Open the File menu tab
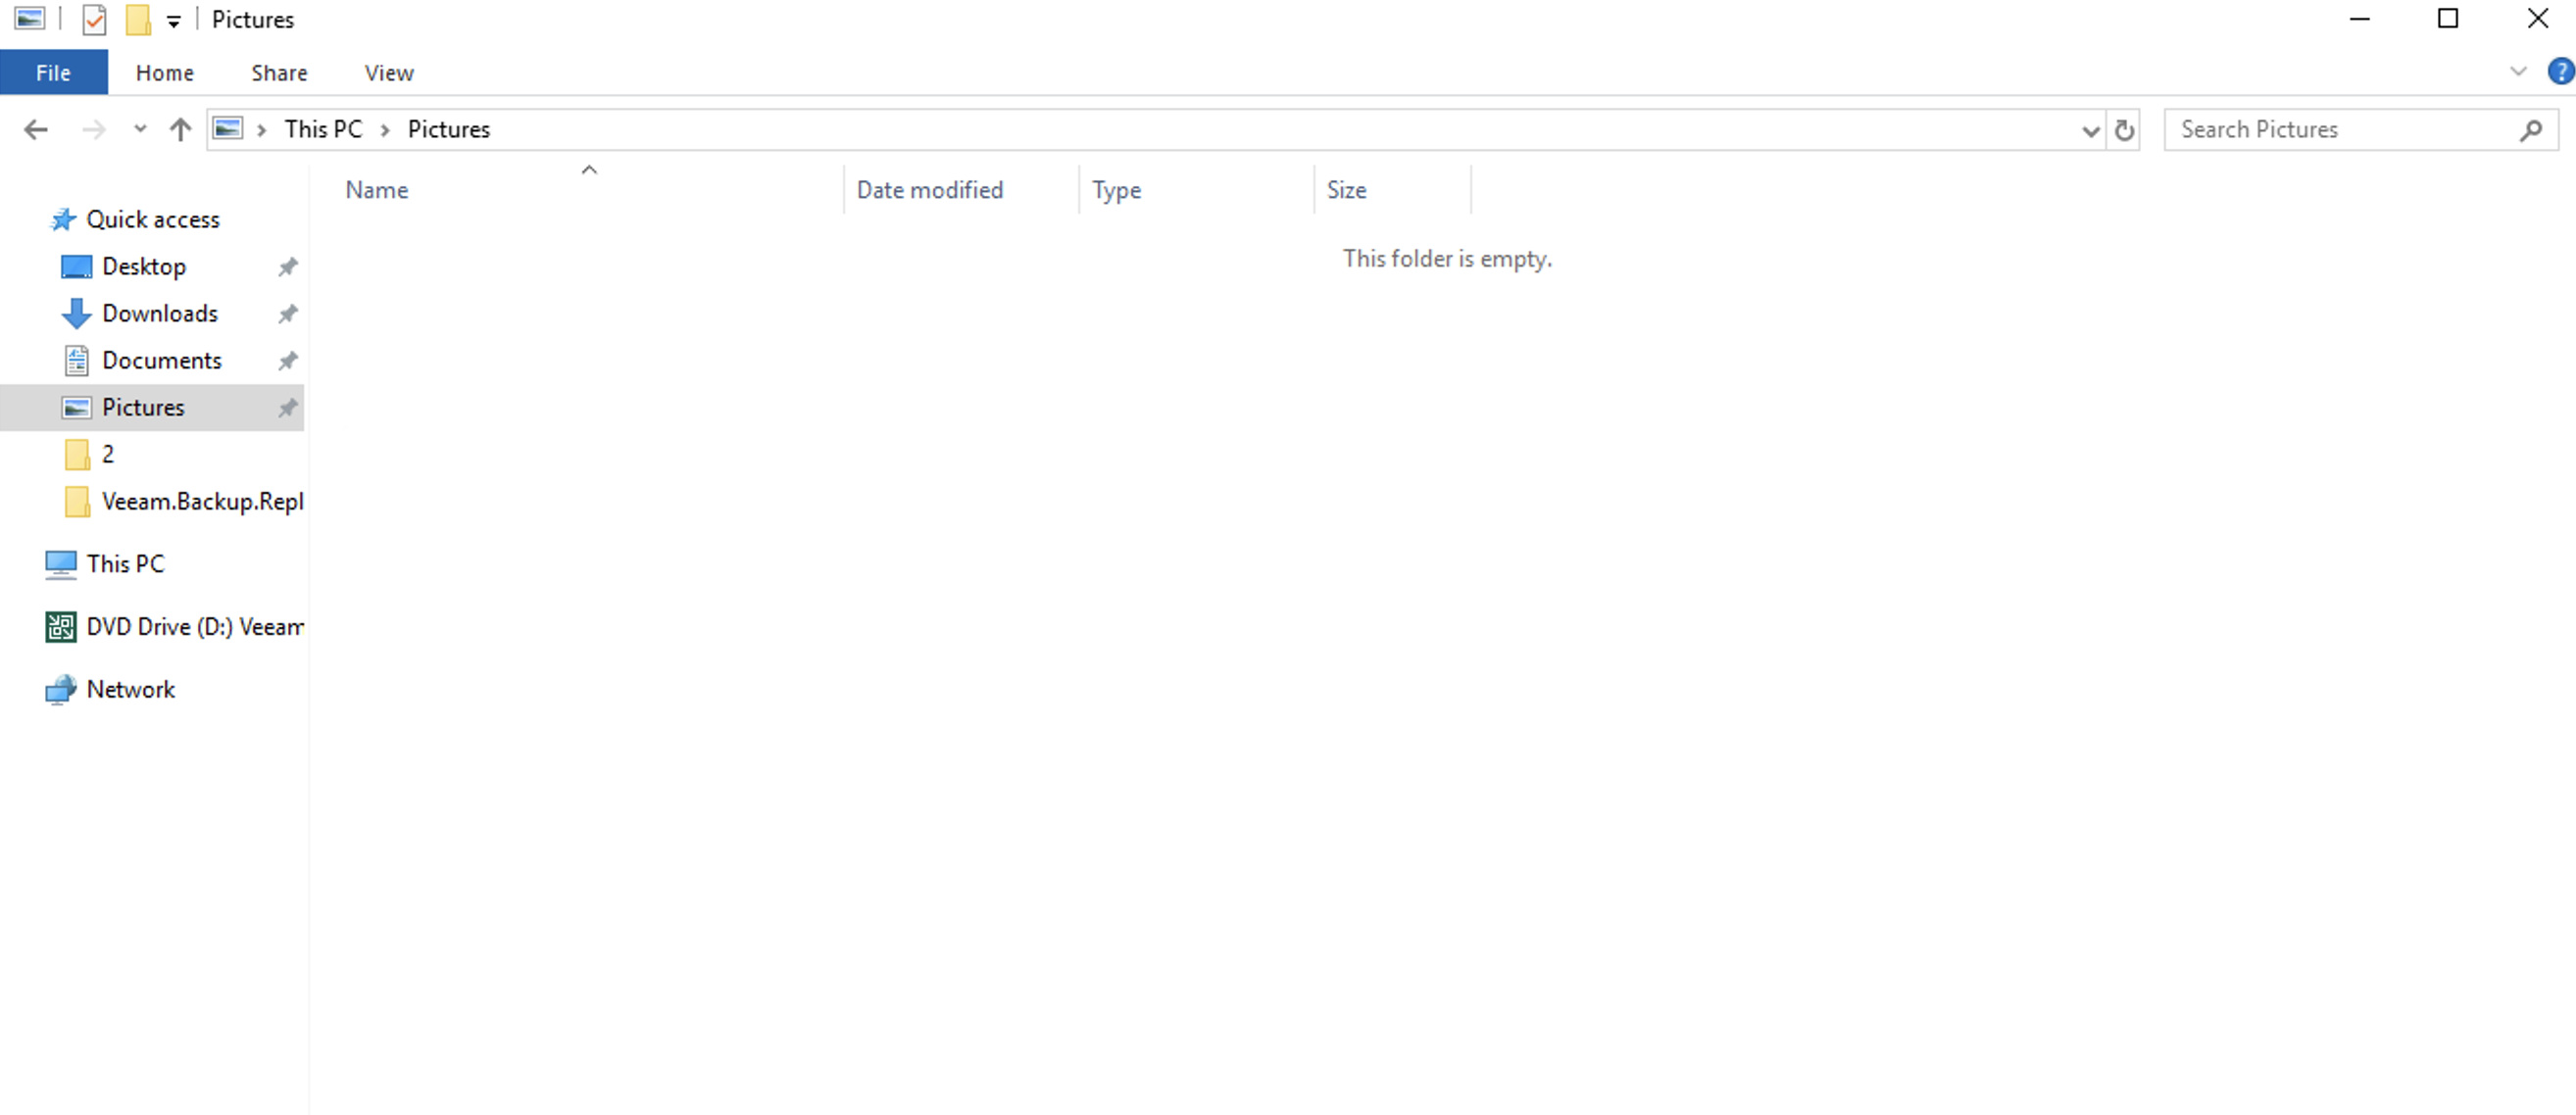 tap(53, 73)
